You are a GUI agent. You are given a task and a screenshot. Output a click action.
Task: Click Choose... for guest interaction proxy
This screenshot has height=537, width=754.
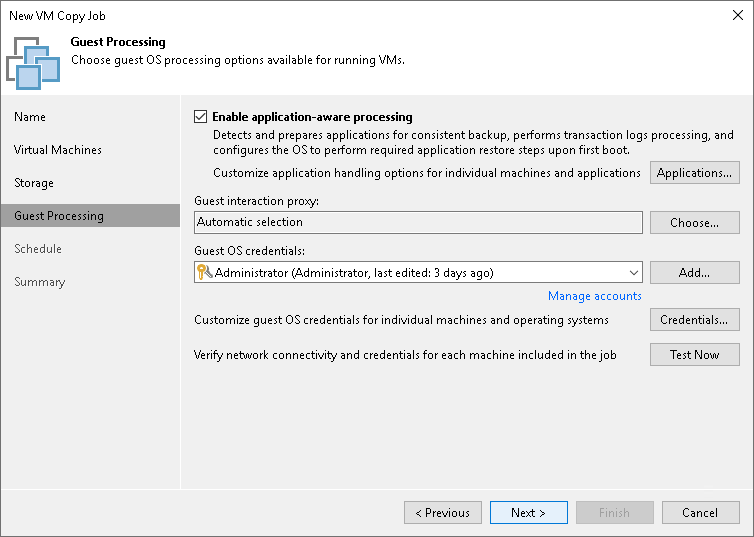point(694,223)
